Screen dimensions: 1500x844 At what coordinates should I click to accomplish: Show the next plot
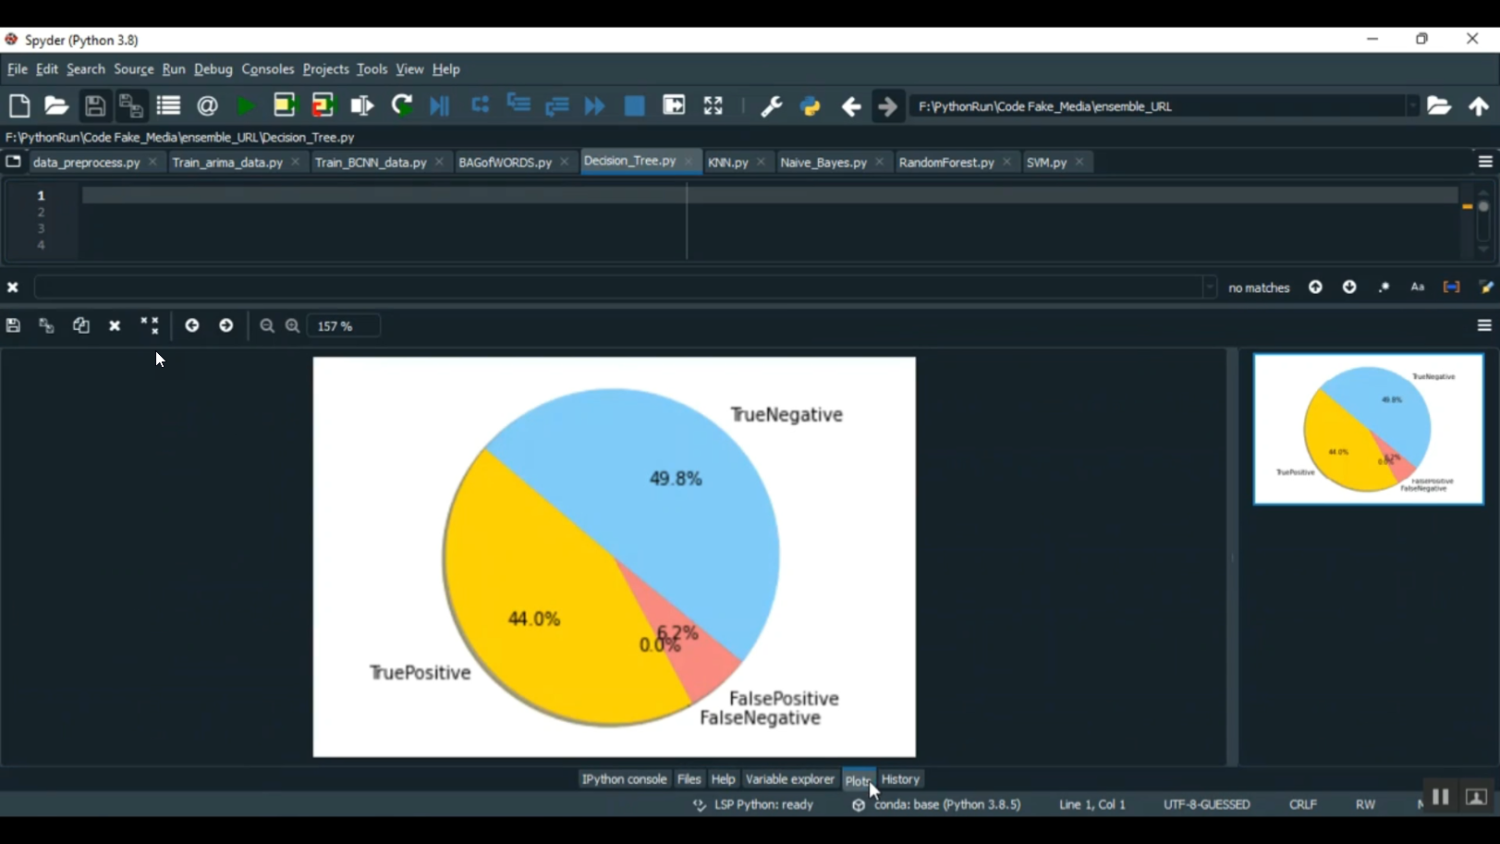pyautogui.click(x=226, y=326)
